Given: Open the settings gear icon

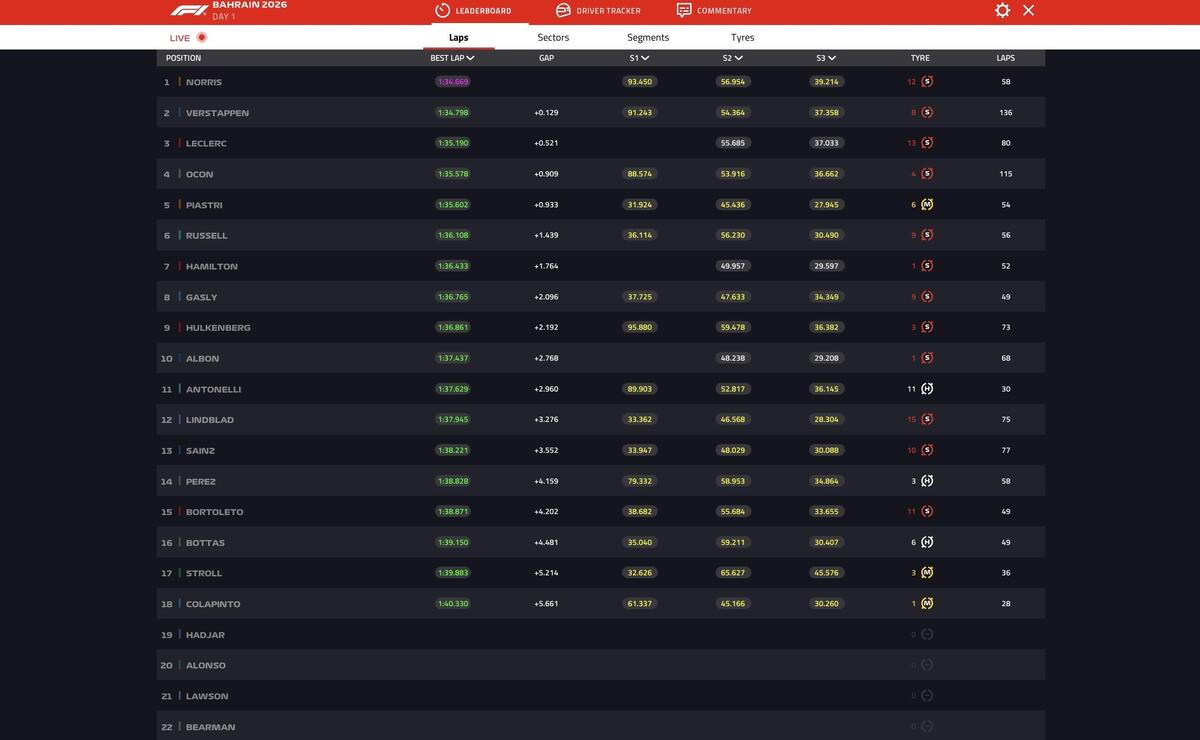Looking at the screenshot, I should pos(1002,10).
